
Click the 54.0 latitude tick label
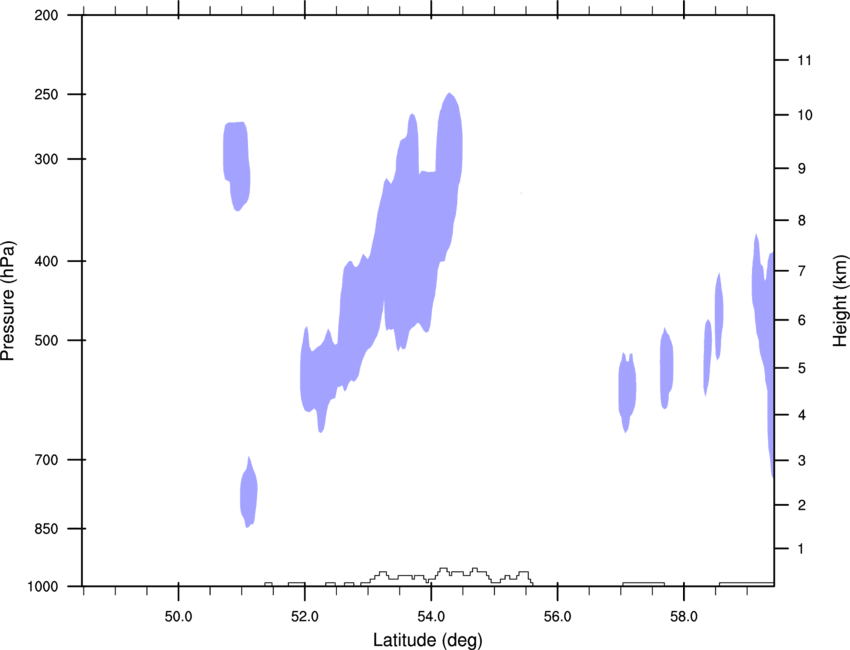click(x=431, y=617)
